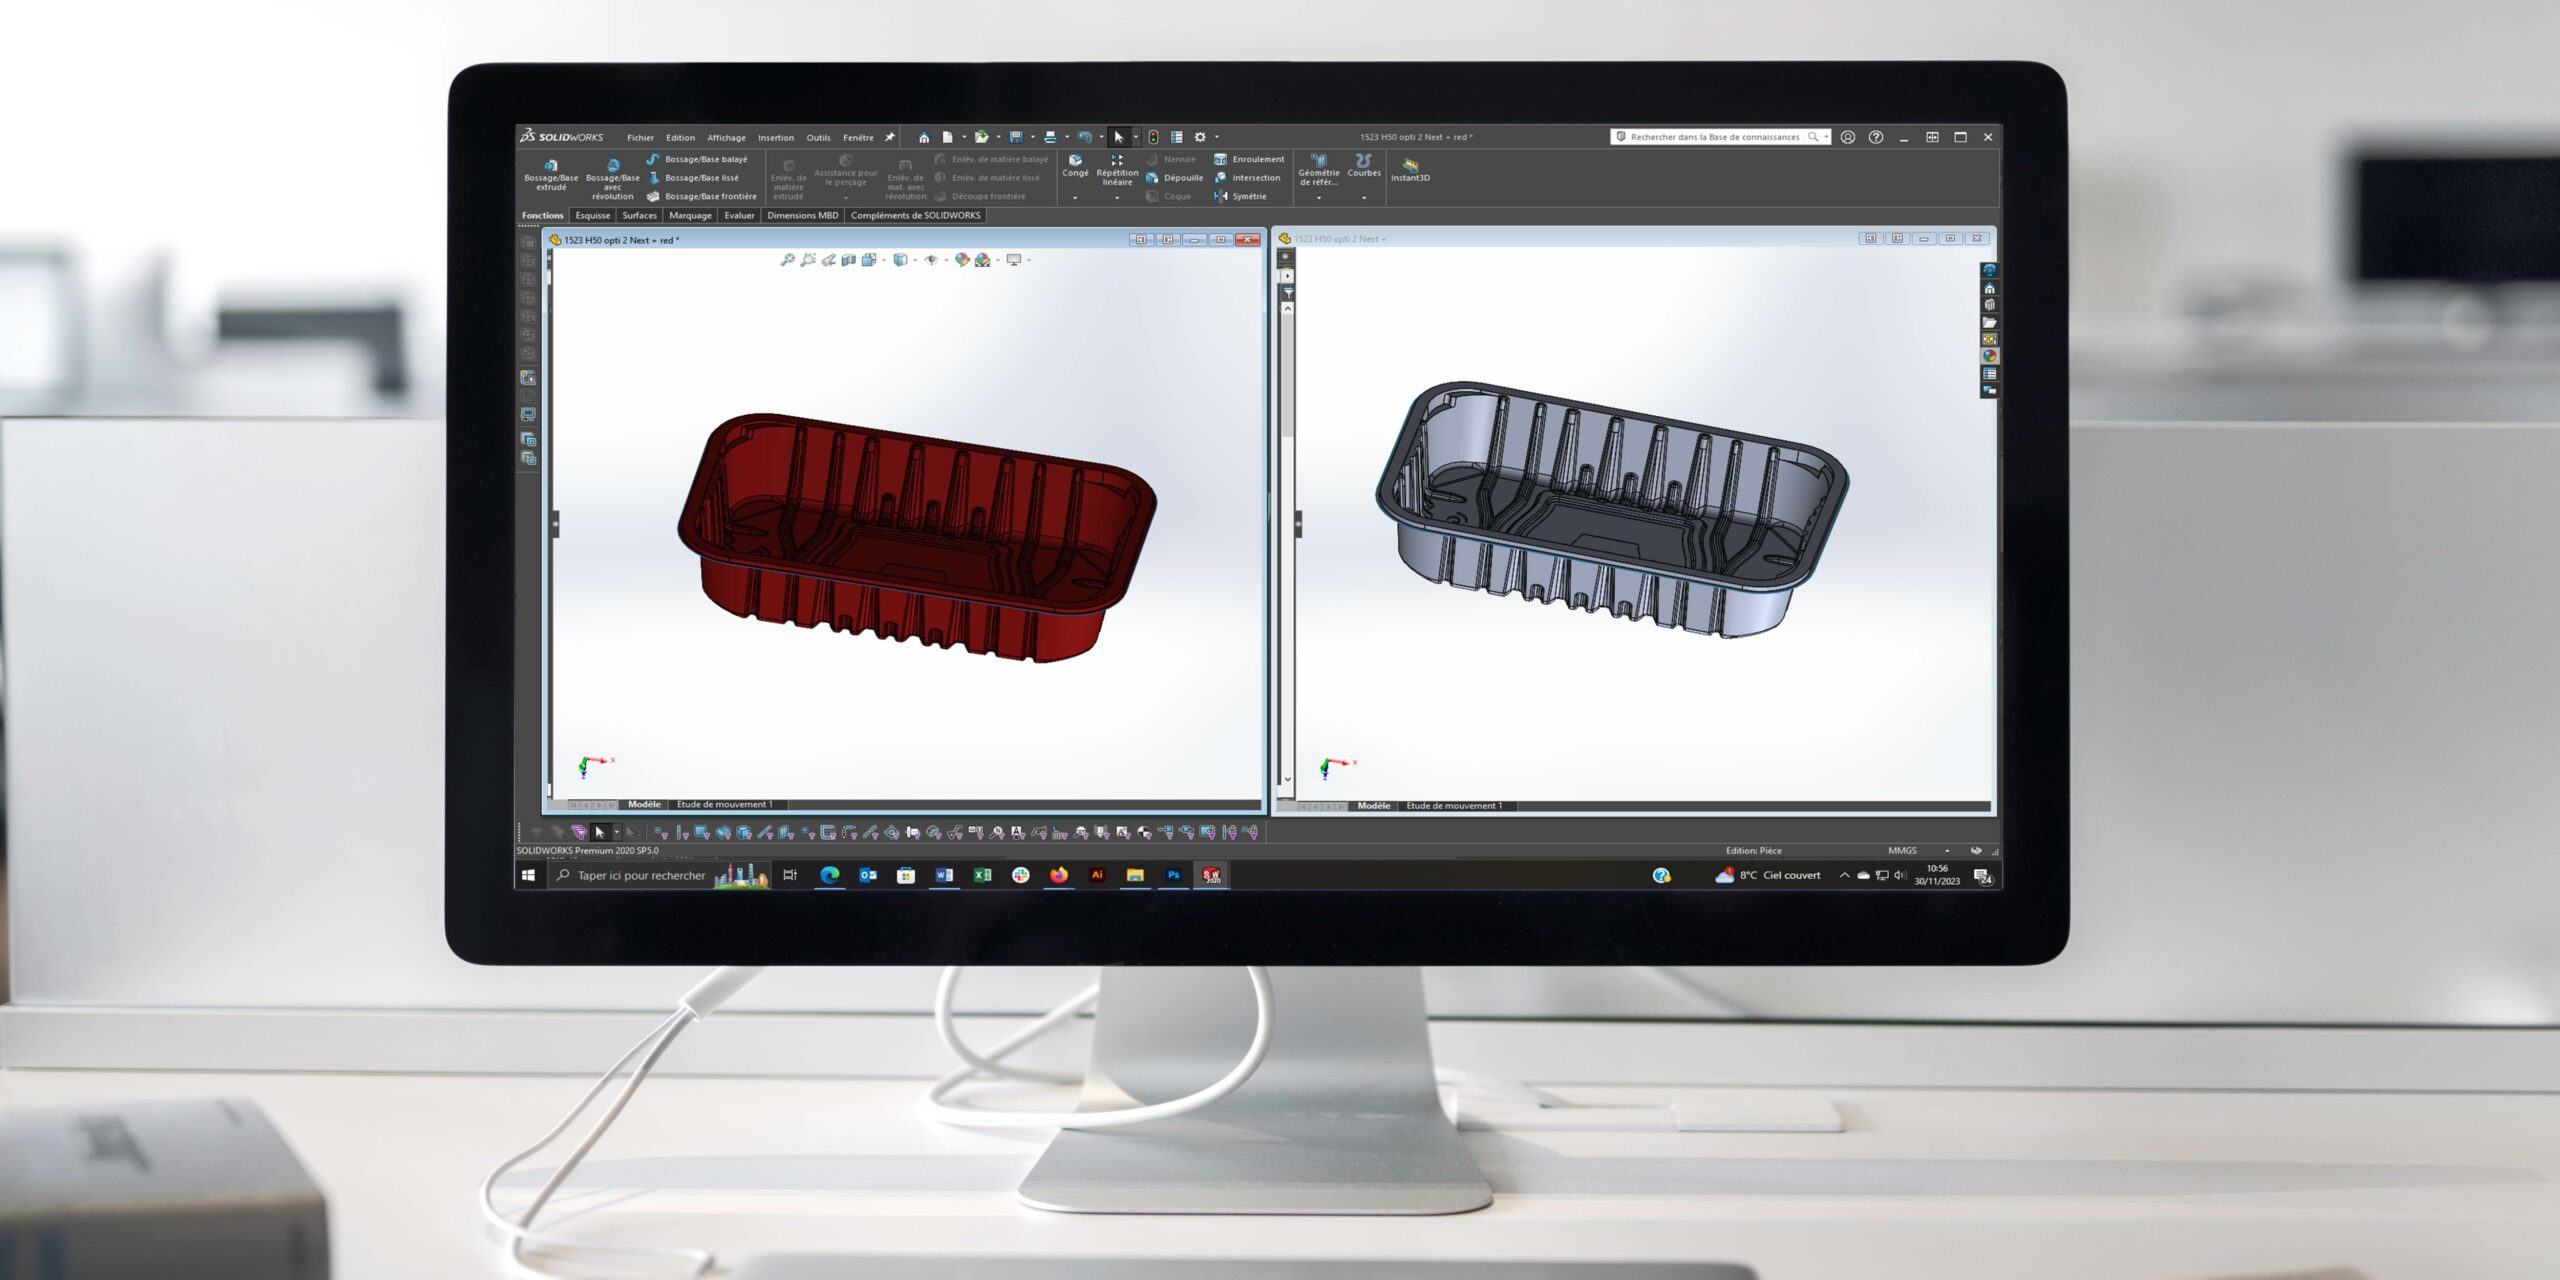Viewport: 2560px width, 1280px height.
Task: Select the Dépouille draft tool
Action: pyautogui.click(x=1175, y=178)
